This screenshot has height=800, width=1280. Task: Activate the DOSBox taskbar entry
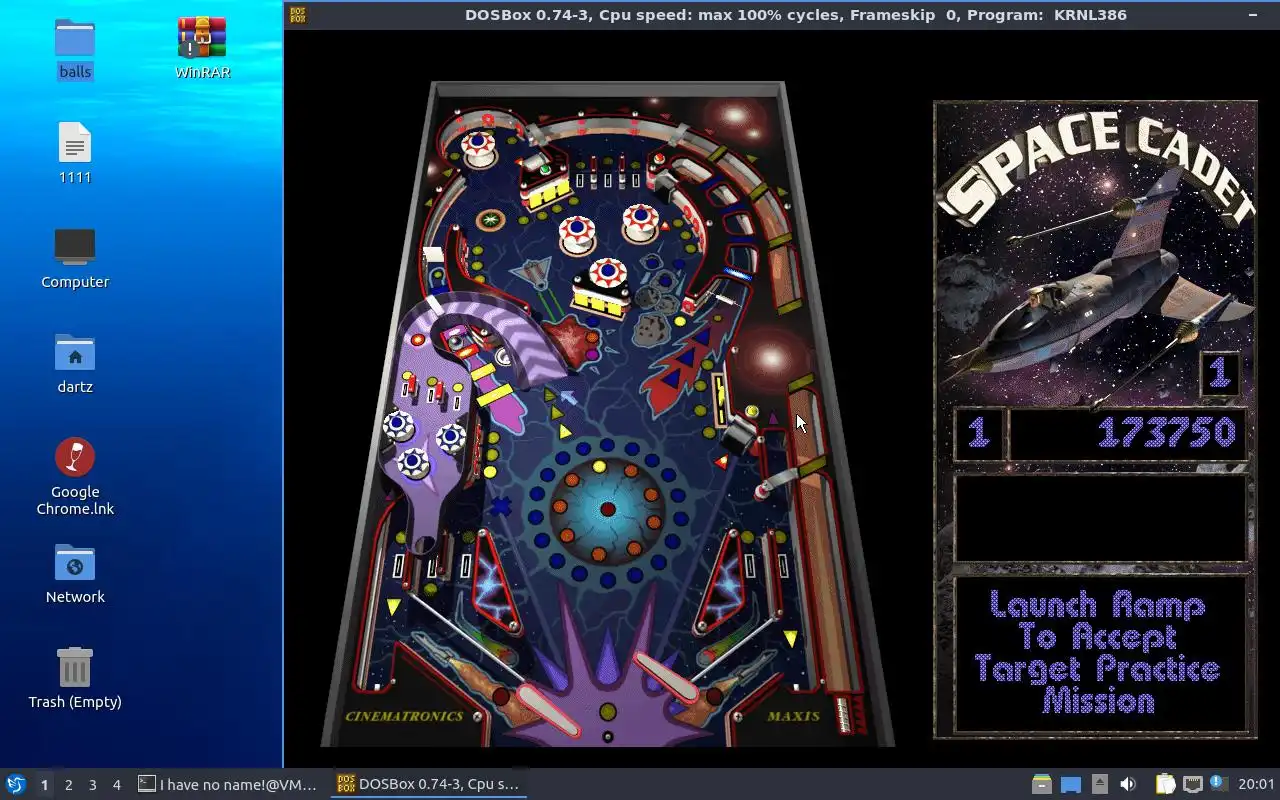[x=429, y=784]
